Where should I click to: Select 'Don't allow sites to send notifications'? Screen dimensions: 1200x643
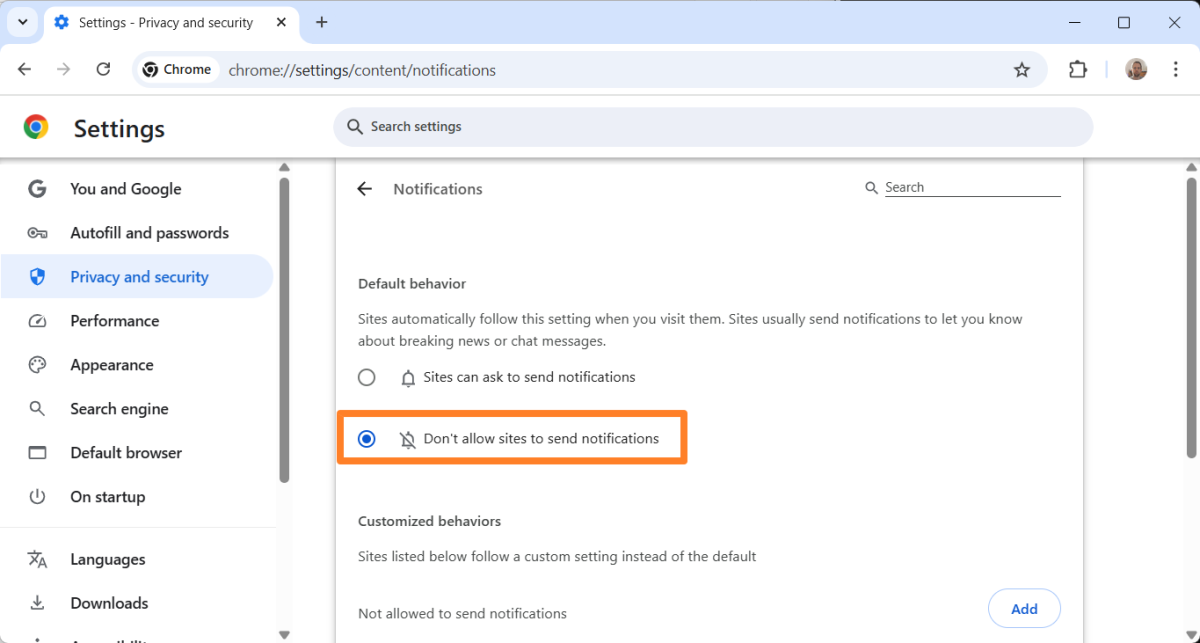pyautogui.click(x=366, y=438)
